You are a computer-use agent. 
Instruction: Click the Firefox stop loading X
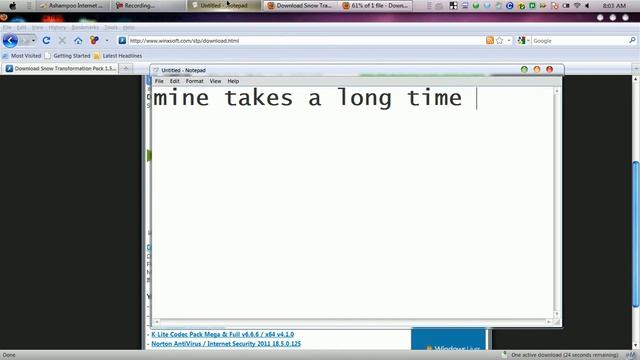pyautogui.click(x=62, y=40)
